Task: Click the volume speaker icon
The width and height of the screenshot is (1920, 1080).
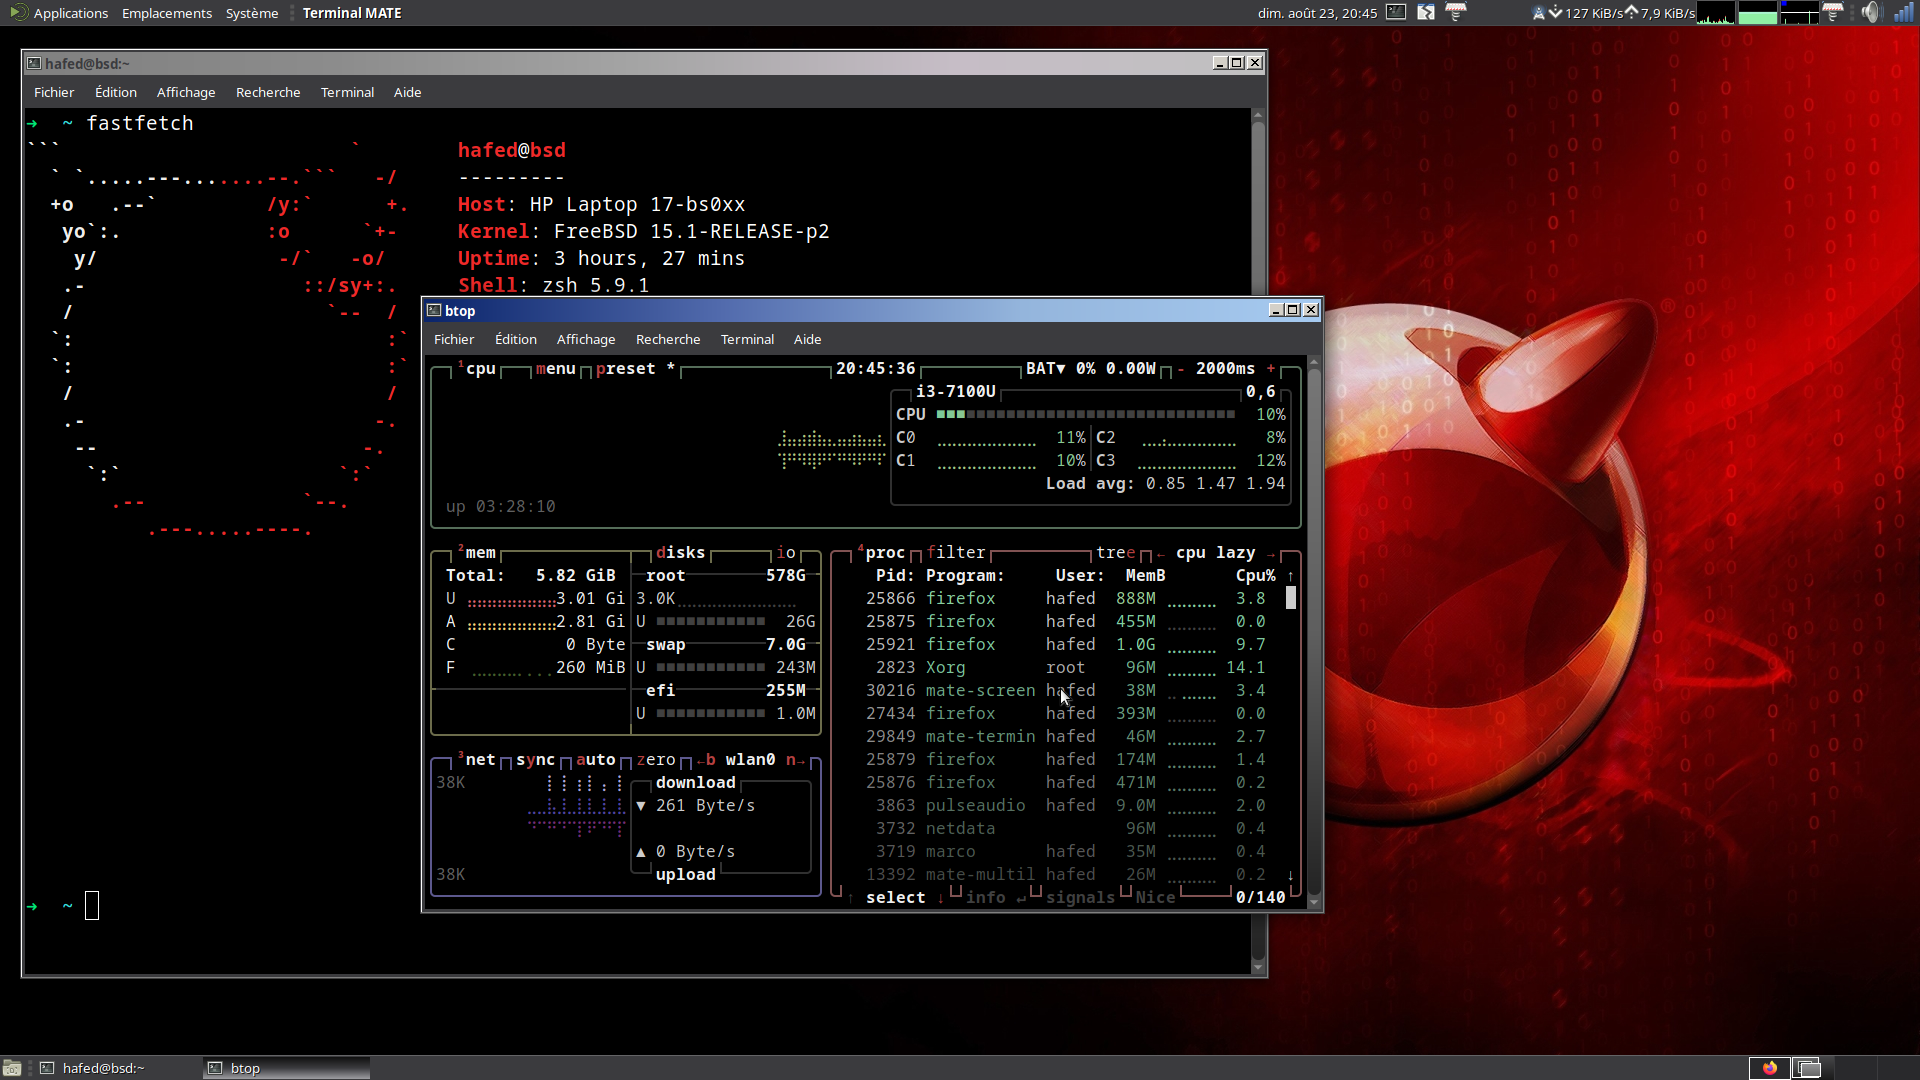Action: pyautogui.click(x=1870, y=13)
